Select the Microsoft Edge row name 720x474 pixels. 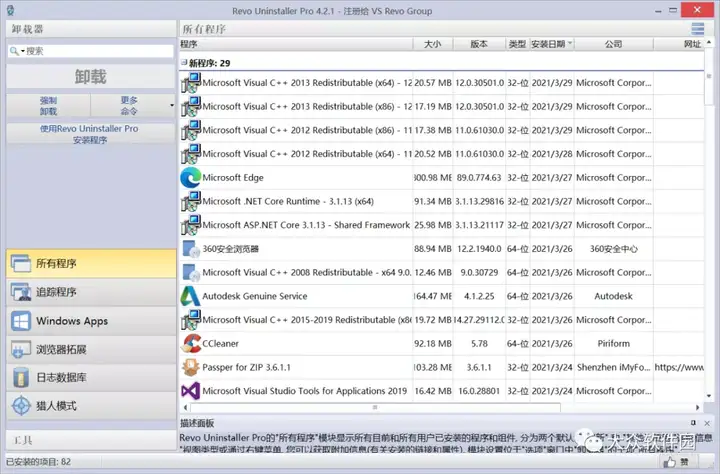pyautogui.click(x=233, y=178)
